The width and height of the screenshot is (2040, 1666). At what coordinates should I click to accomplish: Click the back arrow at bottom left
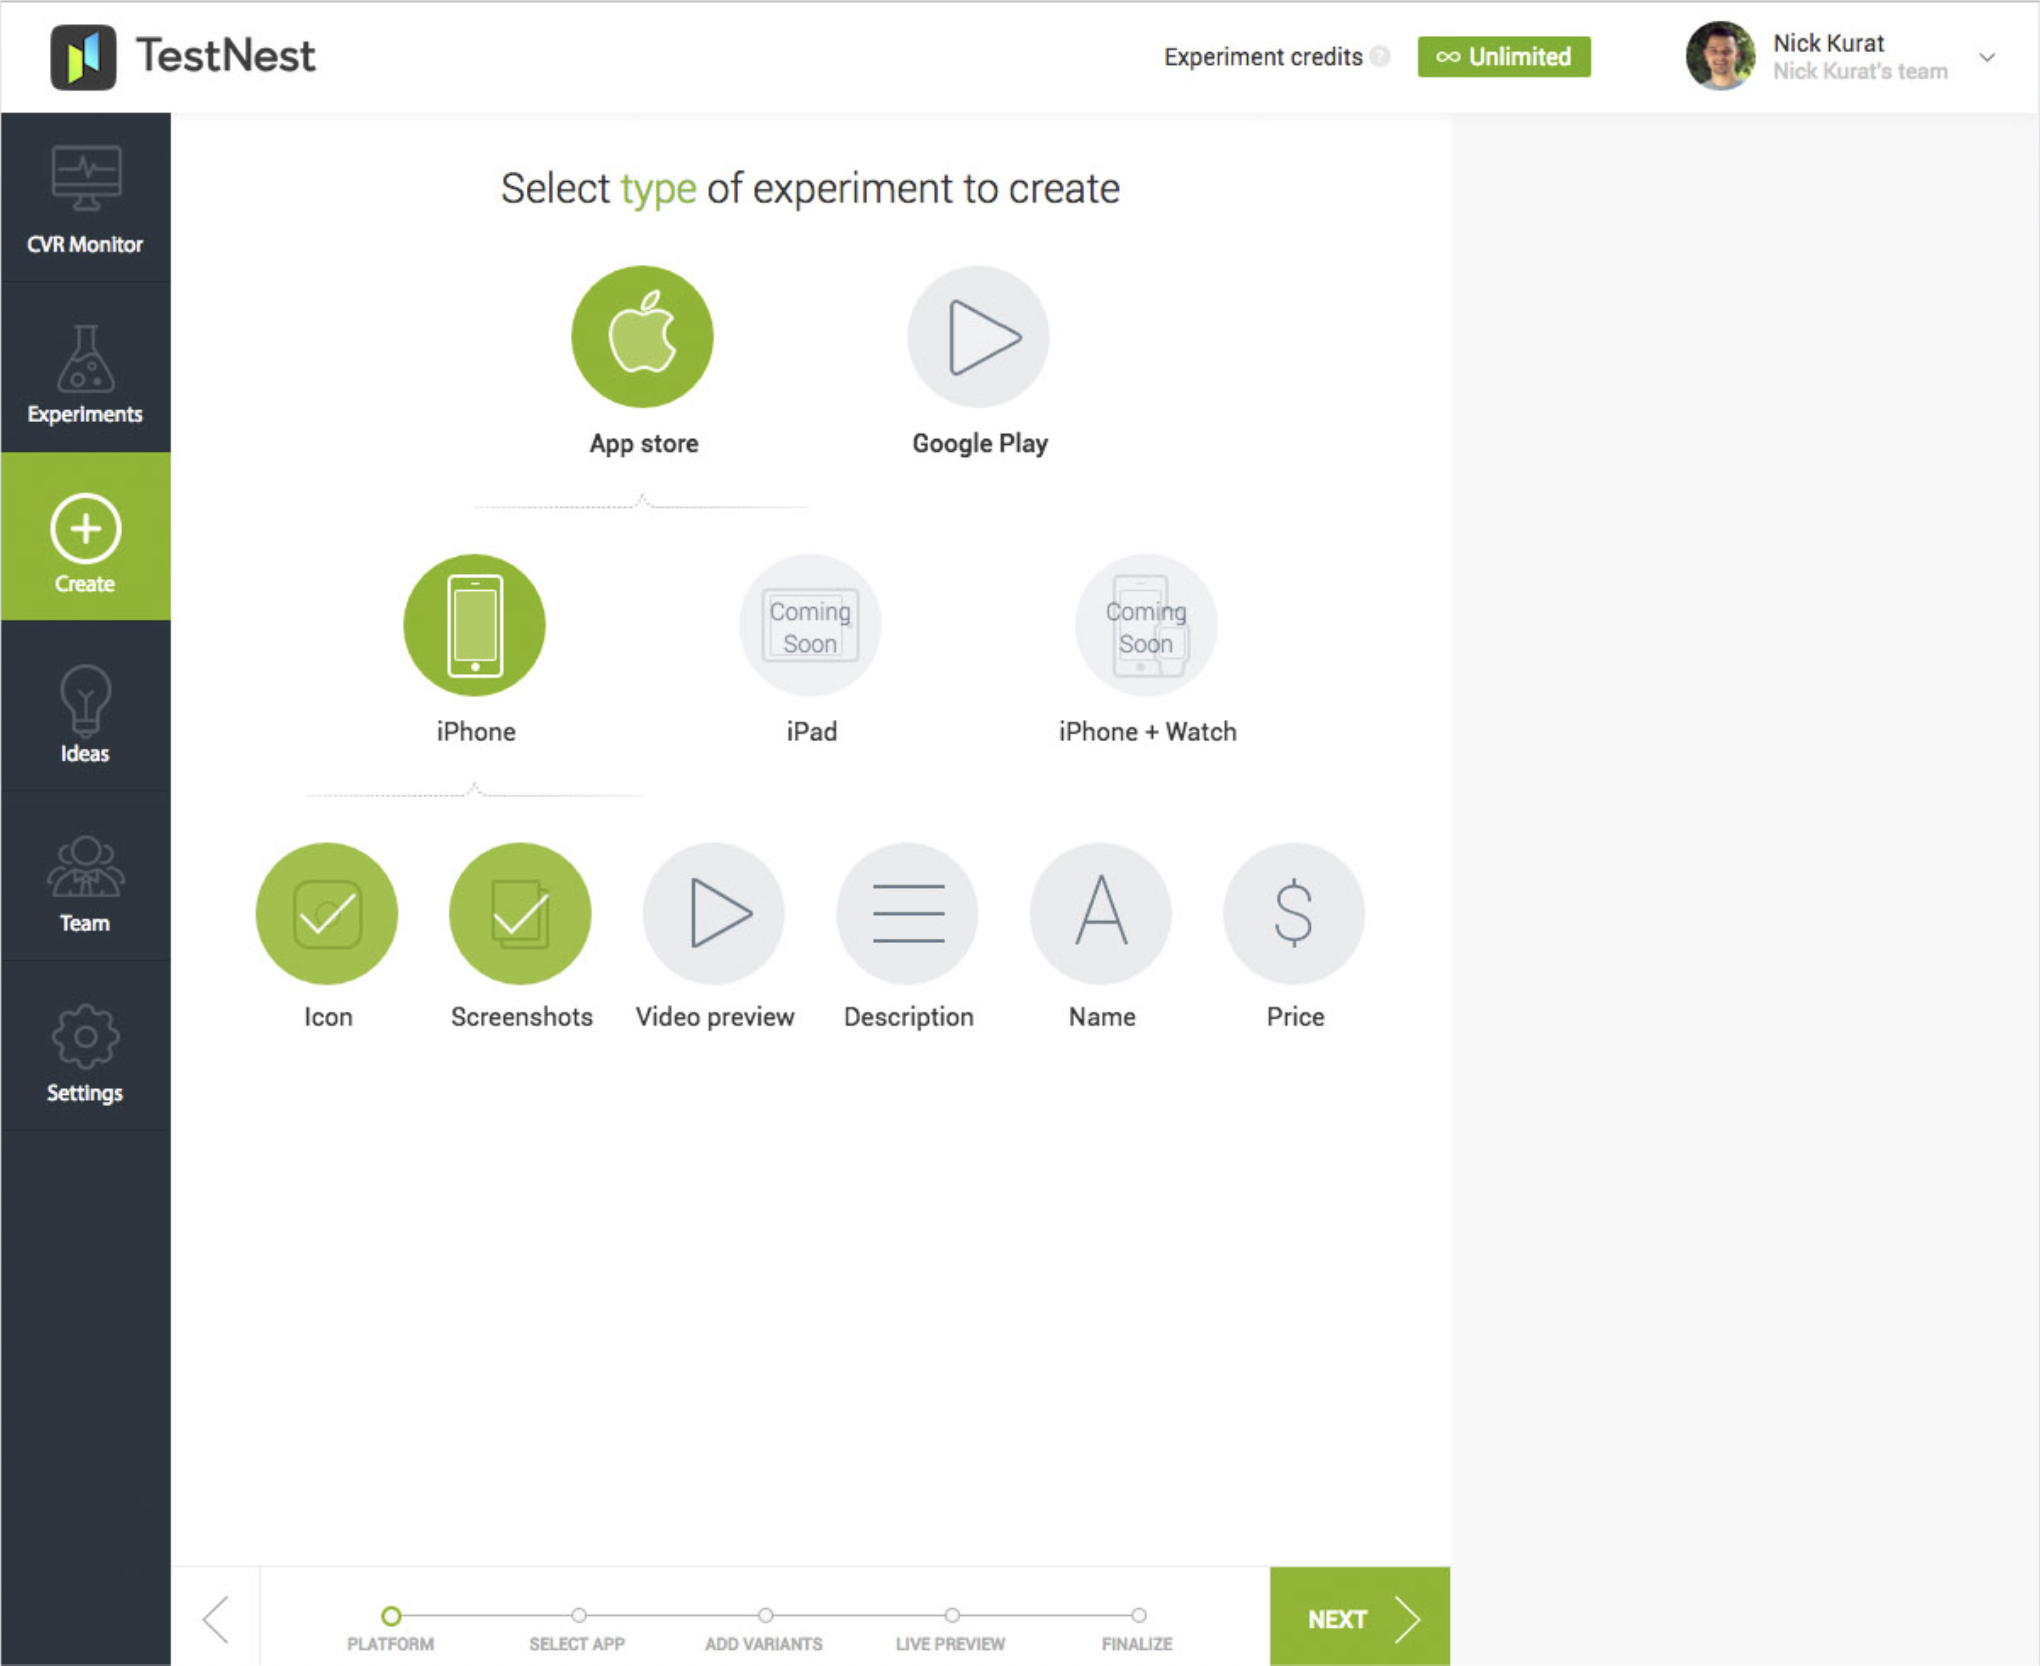click(216, 1620)
